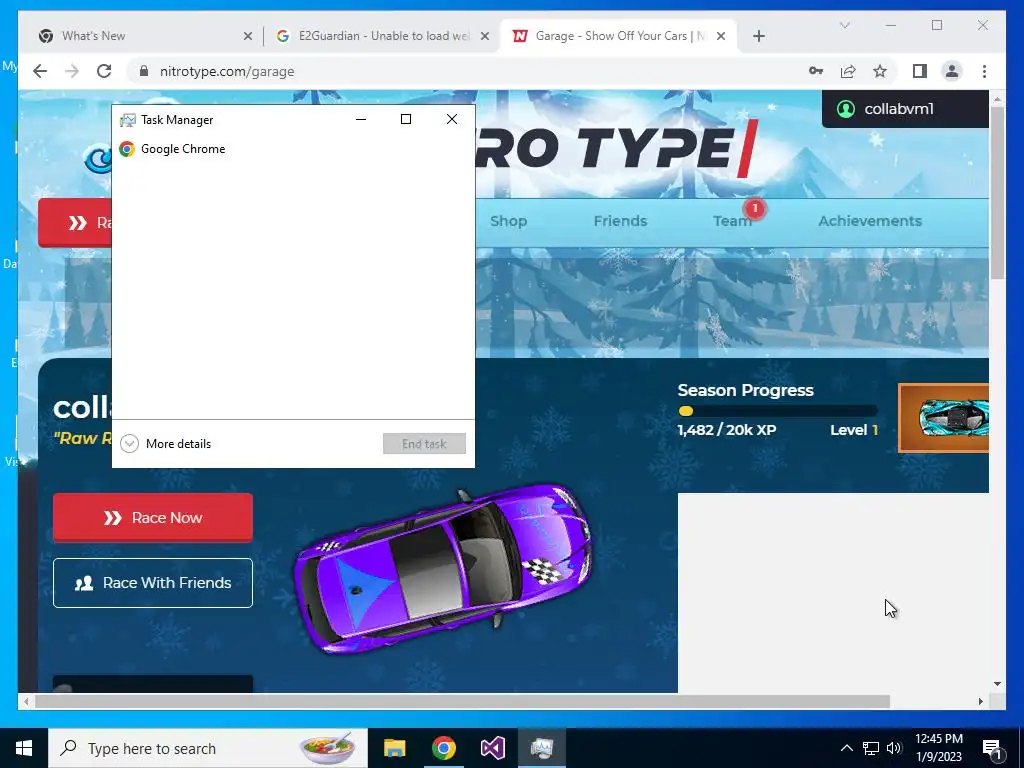Minimize the Chrome window

(x=891, y=25)
